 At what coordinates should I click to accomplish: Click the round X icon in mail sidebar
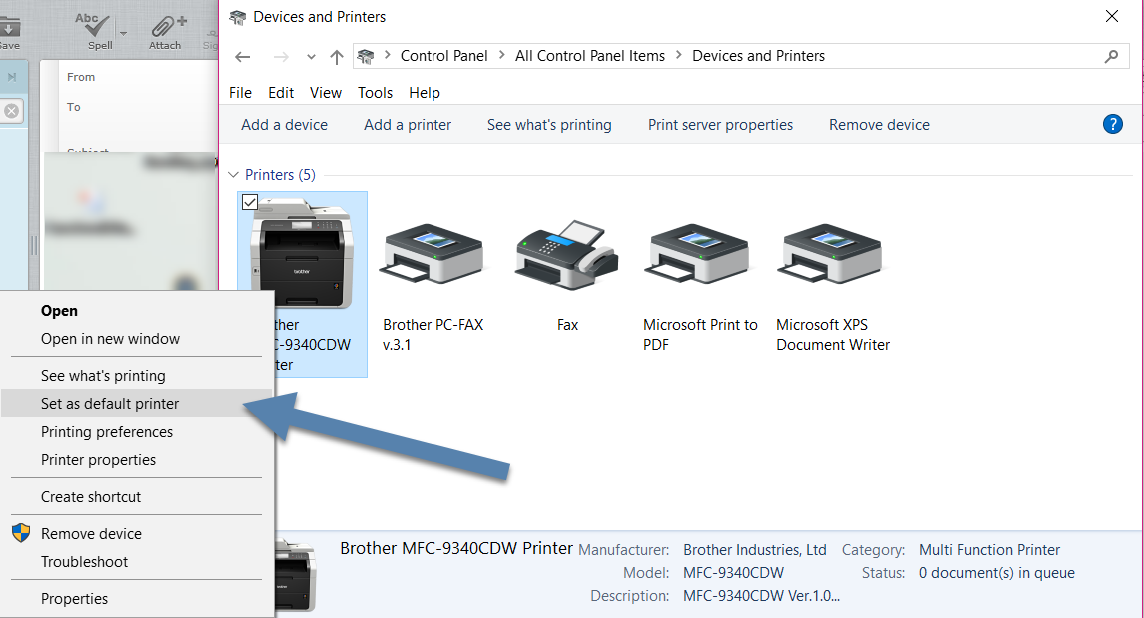tap(12, 111)
